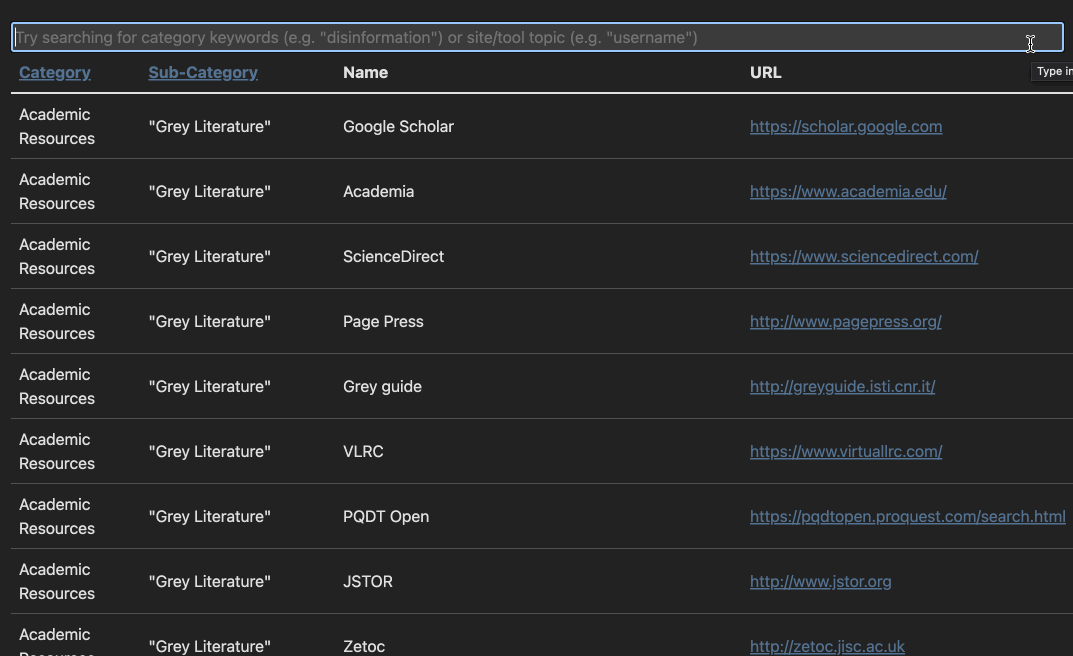Click "Grey Literature" cell in Grey guide row
This screenshot has width=1073, height=656.
(x=209, y=386)
